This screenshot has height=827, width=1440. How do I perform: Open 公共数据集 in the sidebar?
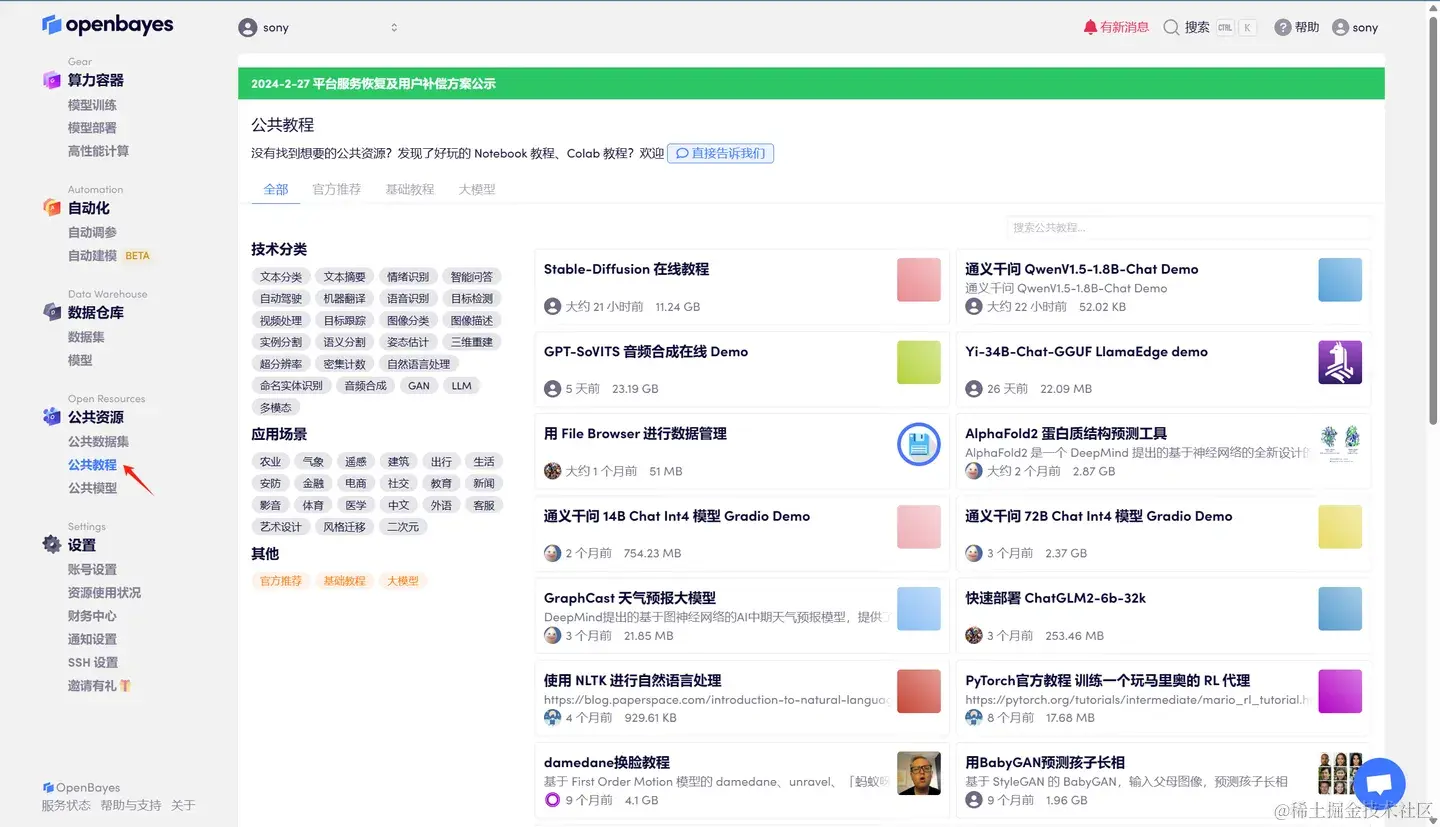pos(98,442)
